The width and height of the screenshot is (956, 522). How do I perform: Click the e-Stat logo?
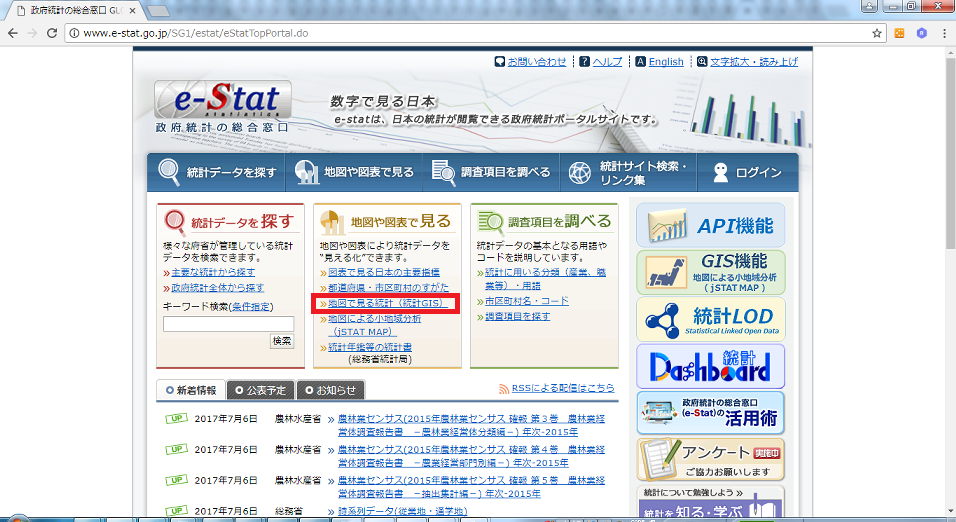[222, 106]
